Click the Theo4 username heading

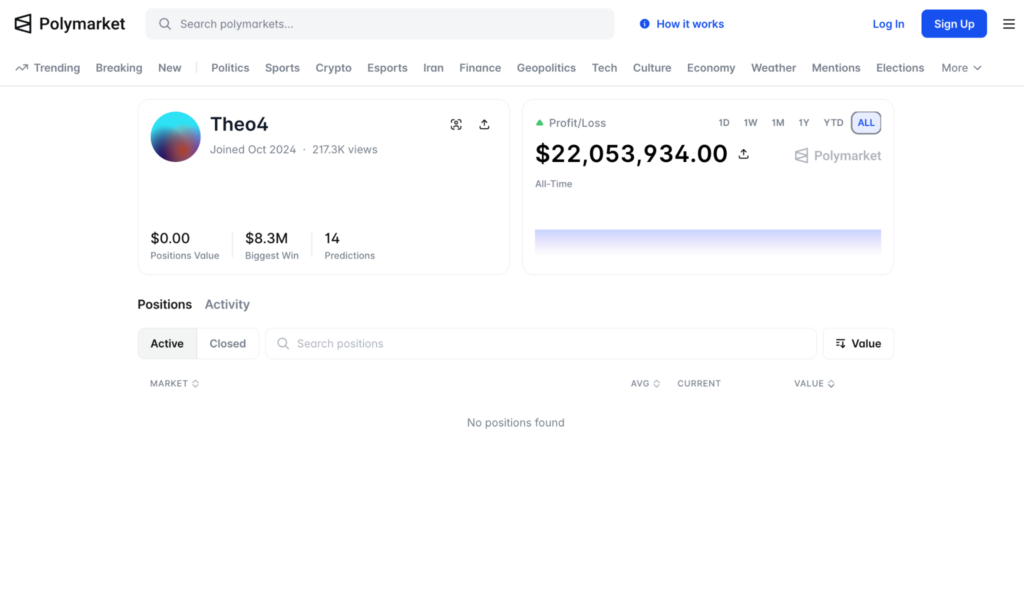(x=239, y=124)
